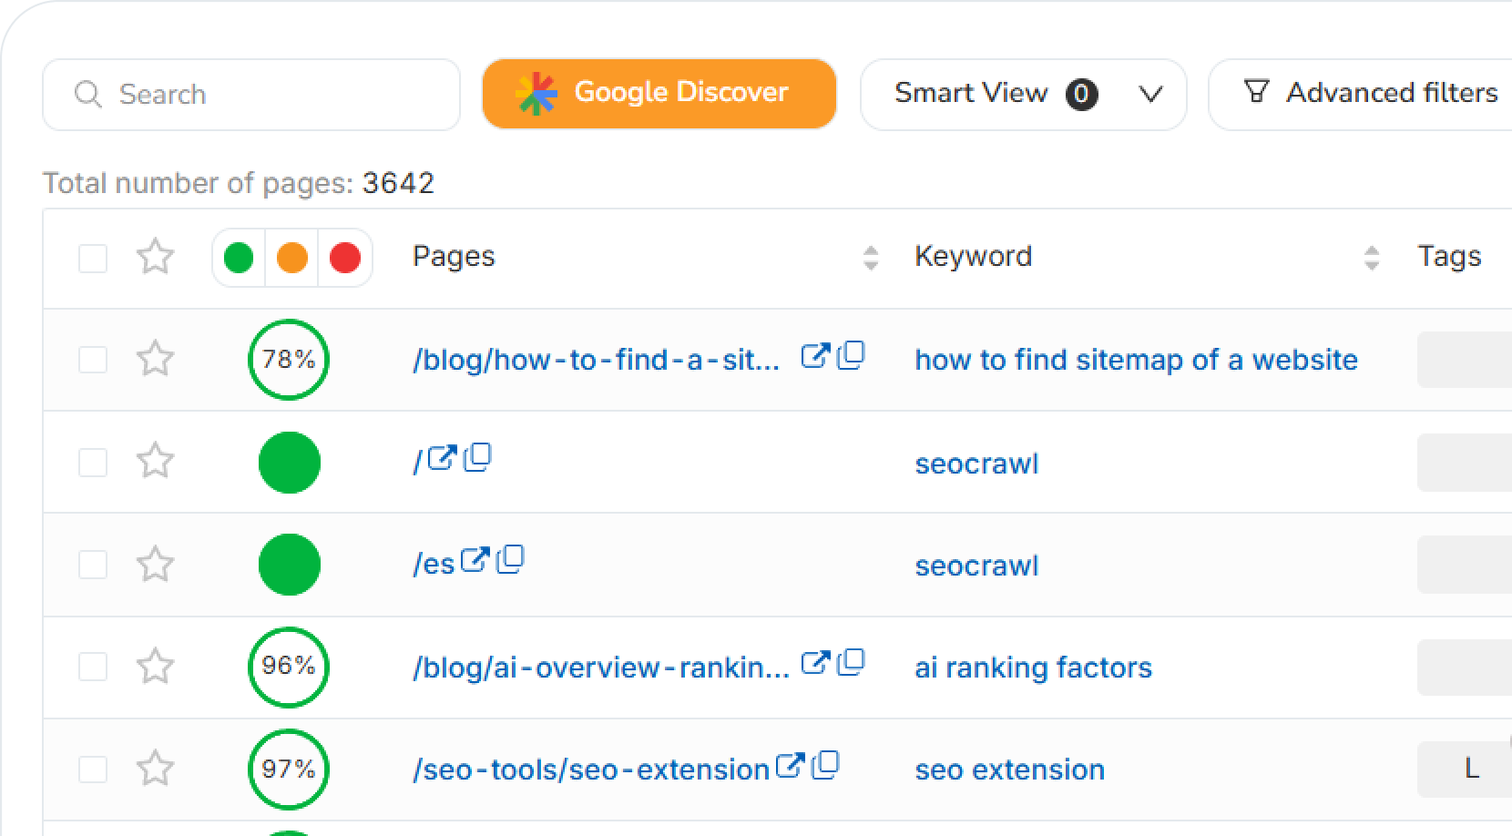Tick the select-all checkbox in header
This screenshot has height=836, width=1512.
pos(93,258)
